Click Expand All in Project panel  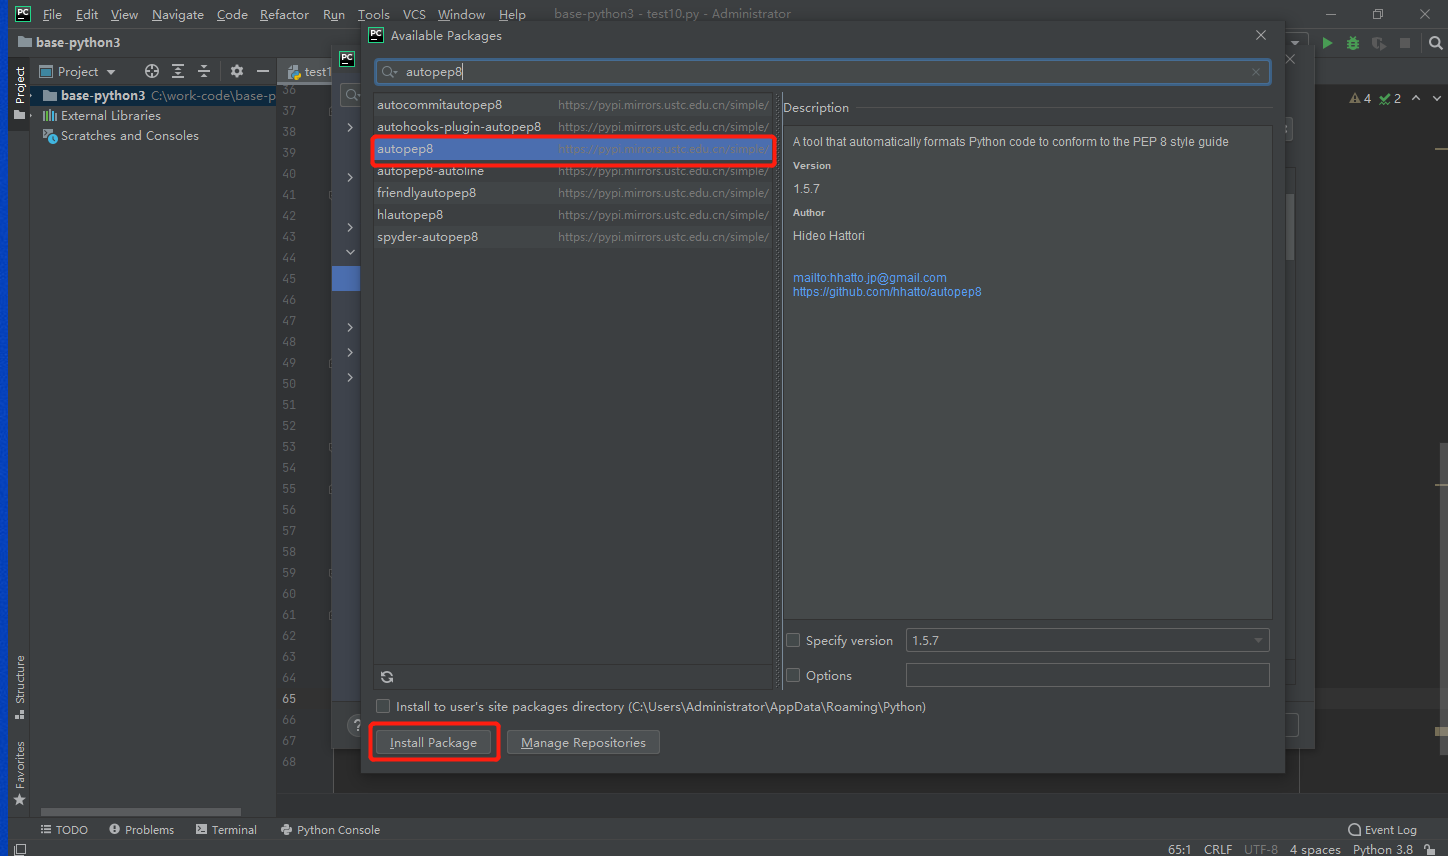pos(178,71)
